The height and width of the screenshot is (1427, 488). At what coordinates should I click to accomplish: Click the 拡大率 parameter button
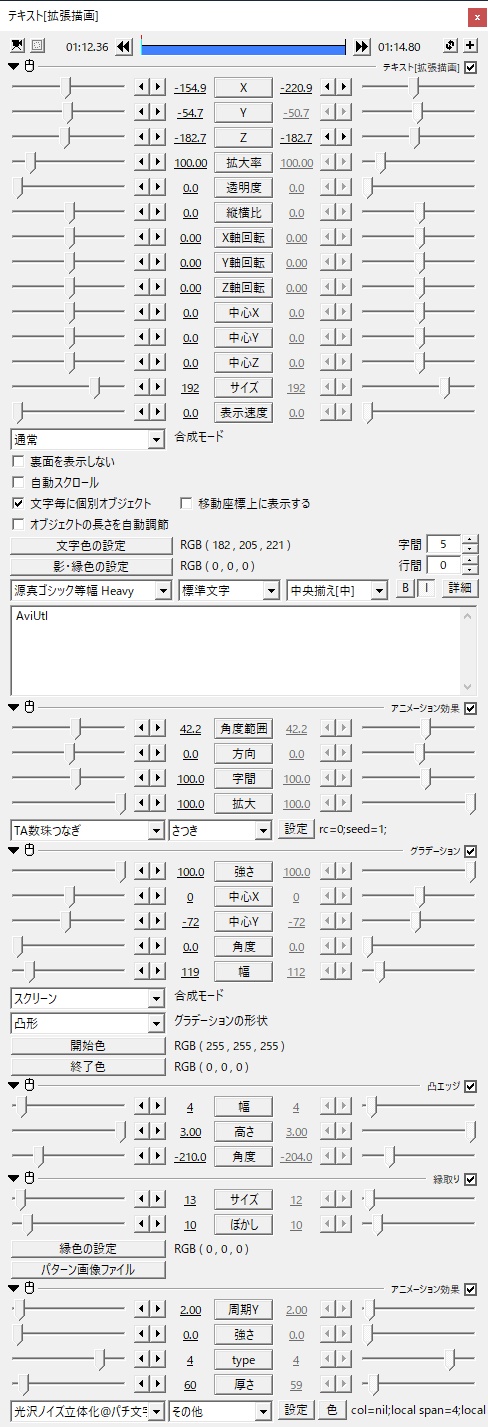point(243,162)
